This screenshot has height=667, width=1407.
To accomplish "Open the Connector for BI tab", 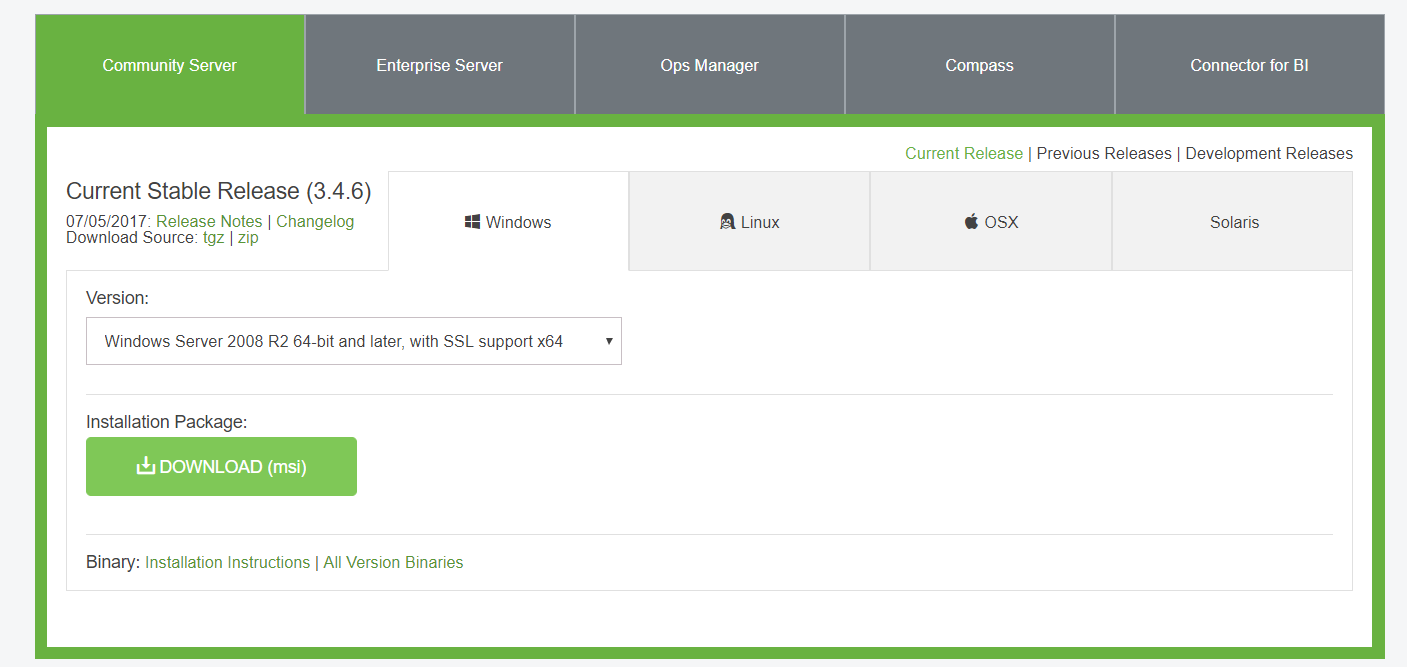I will [1250, 65].
